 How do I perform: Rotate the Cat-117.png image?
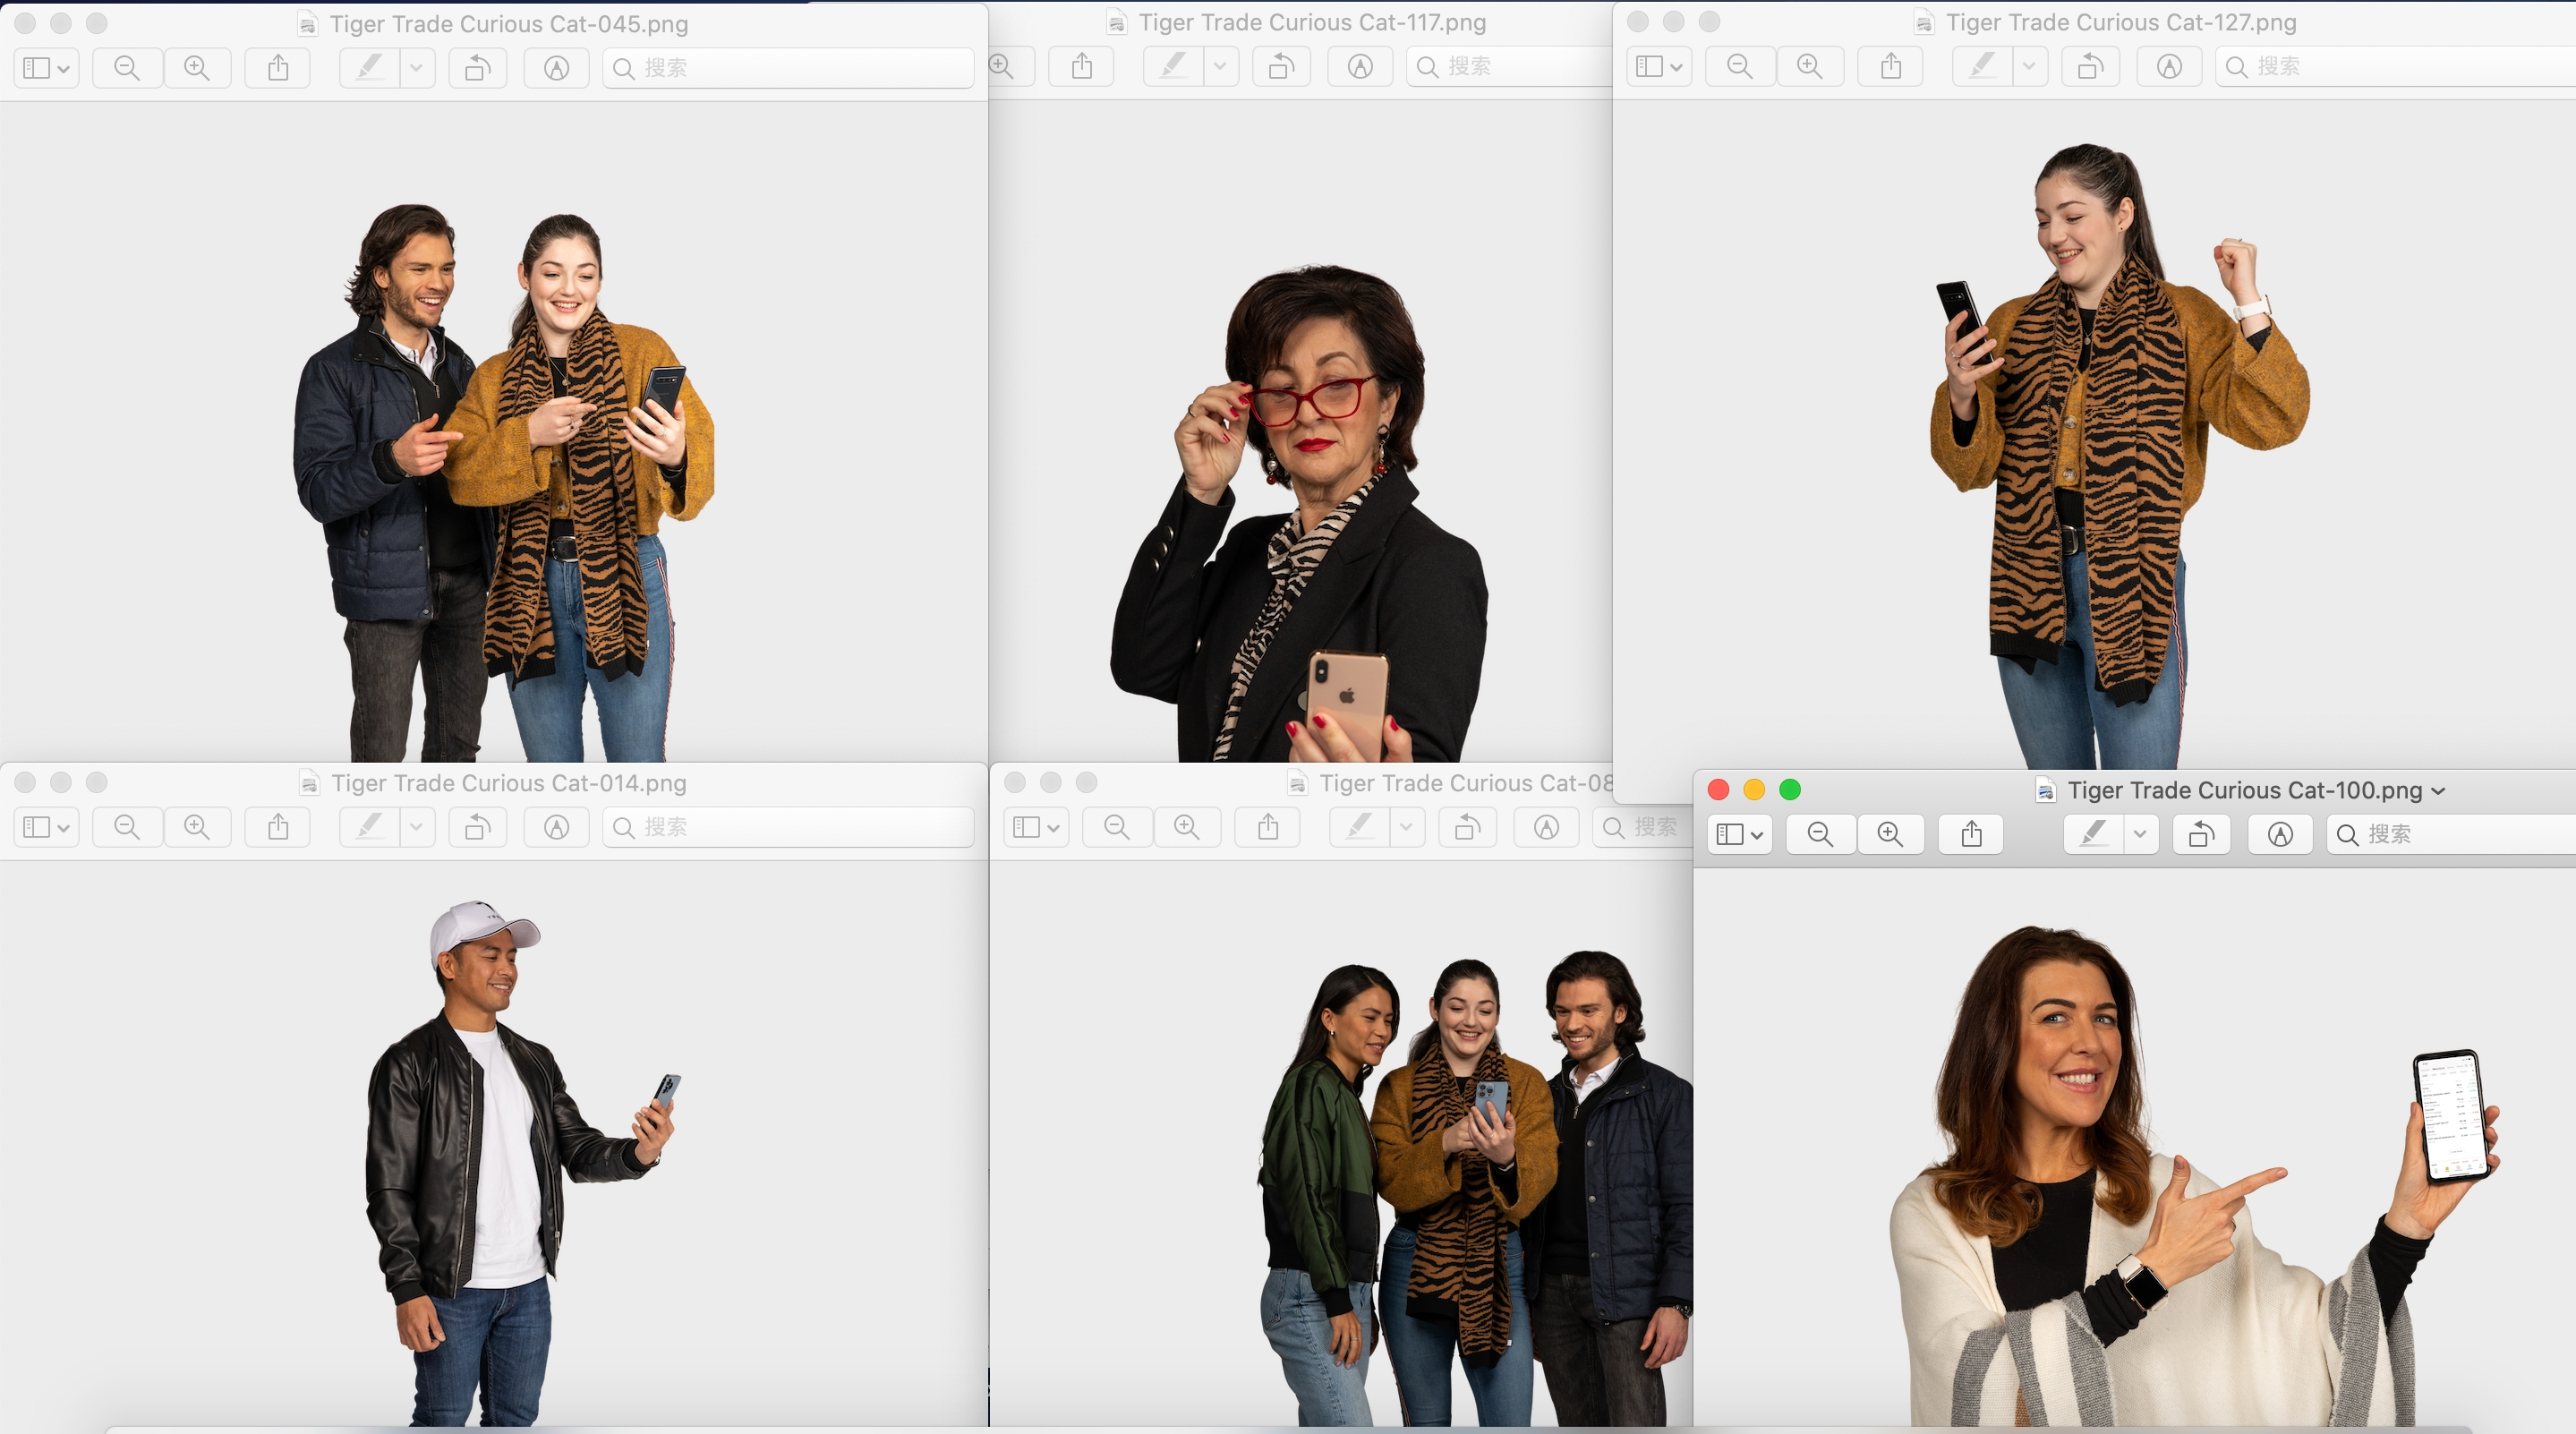click(x=1281, y=67)
